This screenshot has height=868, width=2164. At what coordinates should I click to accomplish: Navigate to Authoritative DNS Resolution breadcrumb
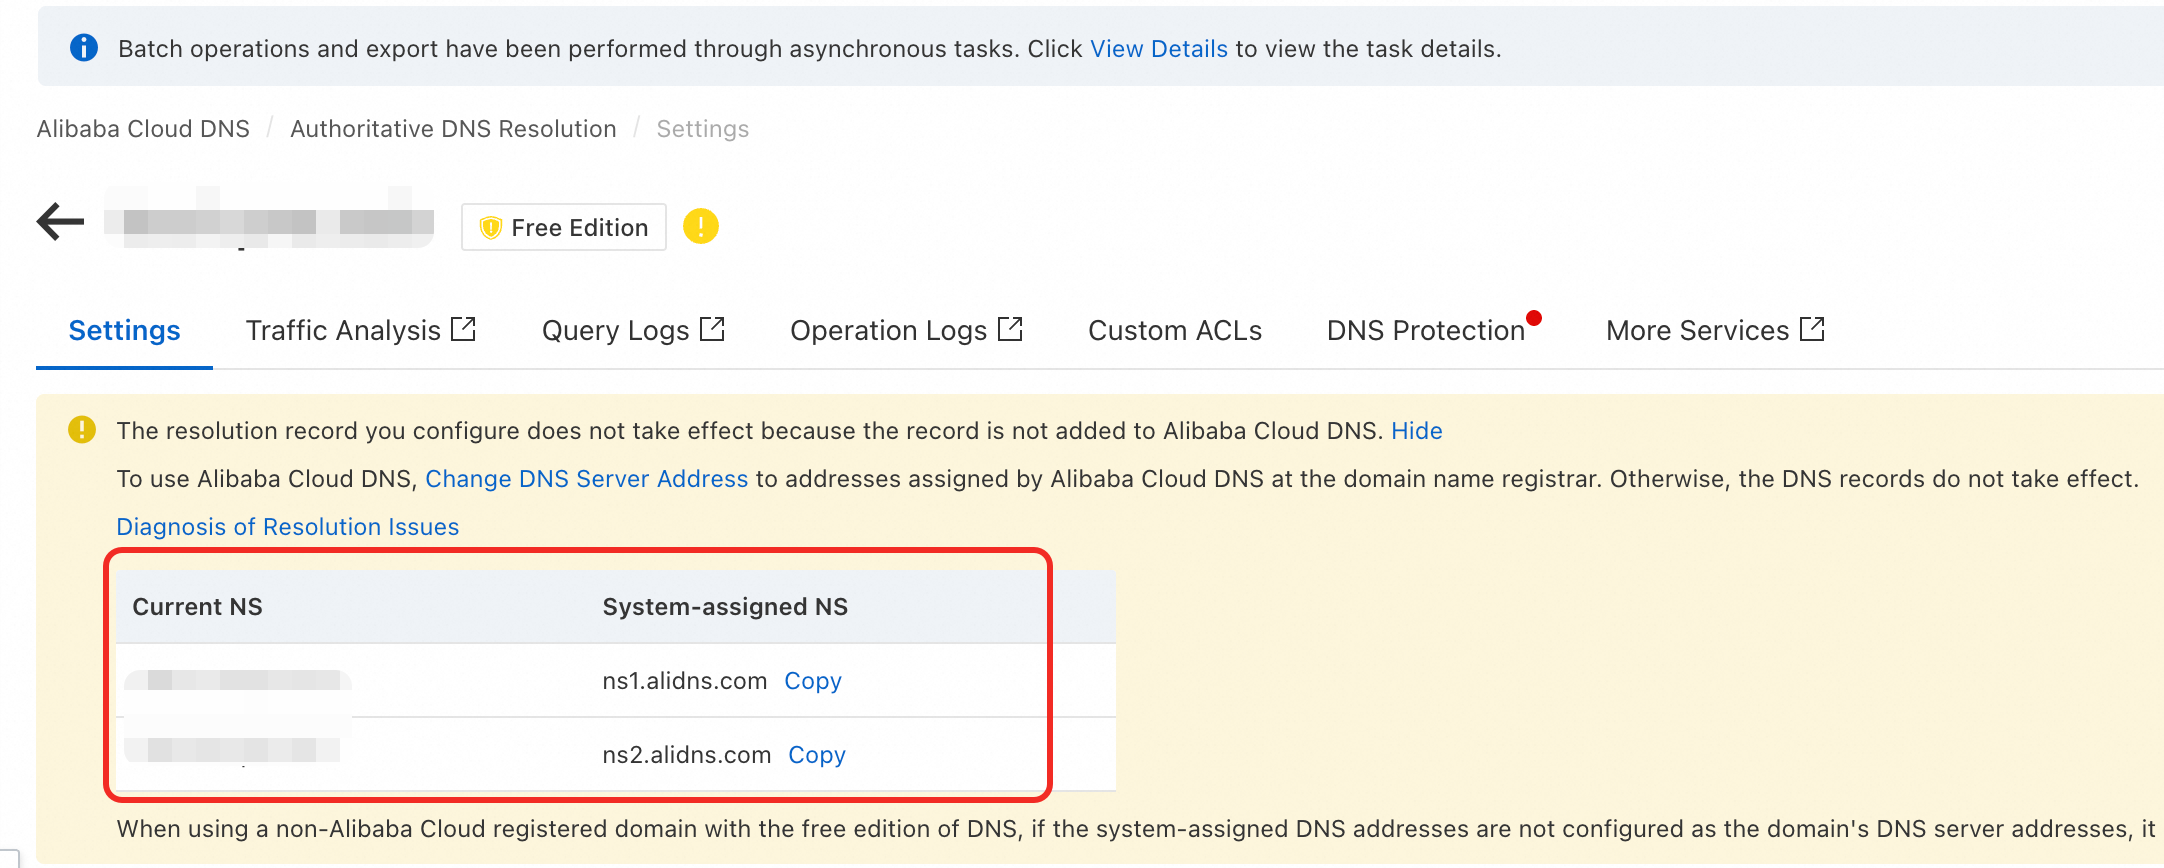pos(453,129)
